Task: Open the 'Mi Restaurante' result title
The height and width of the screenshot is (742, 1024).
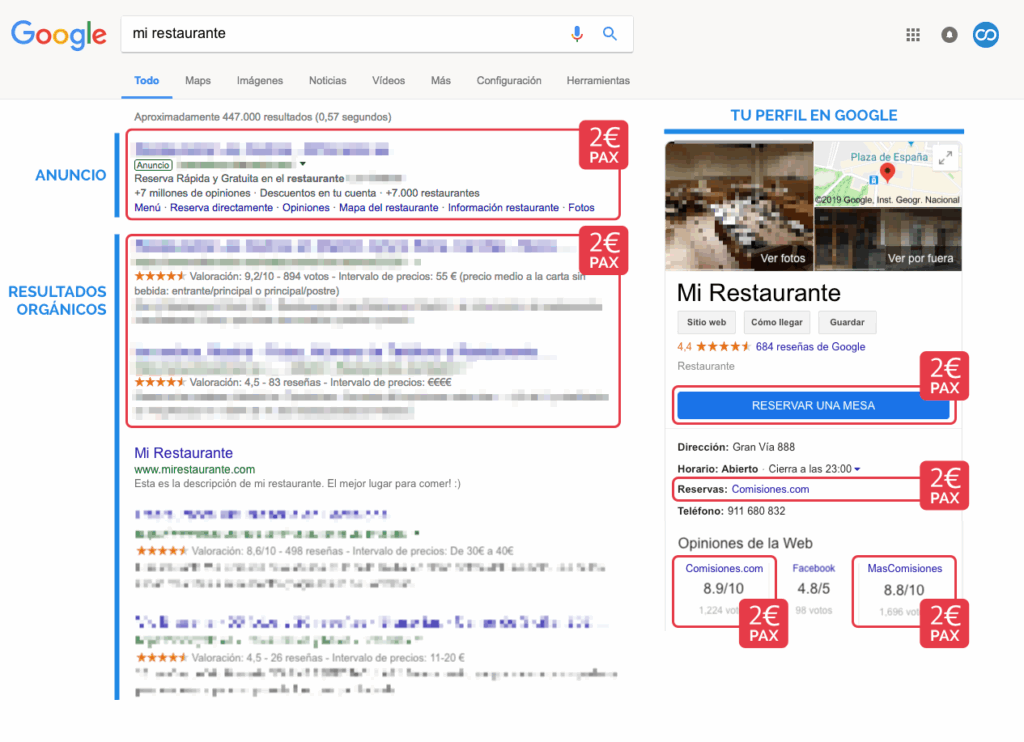Action: (x=184, y=453)
